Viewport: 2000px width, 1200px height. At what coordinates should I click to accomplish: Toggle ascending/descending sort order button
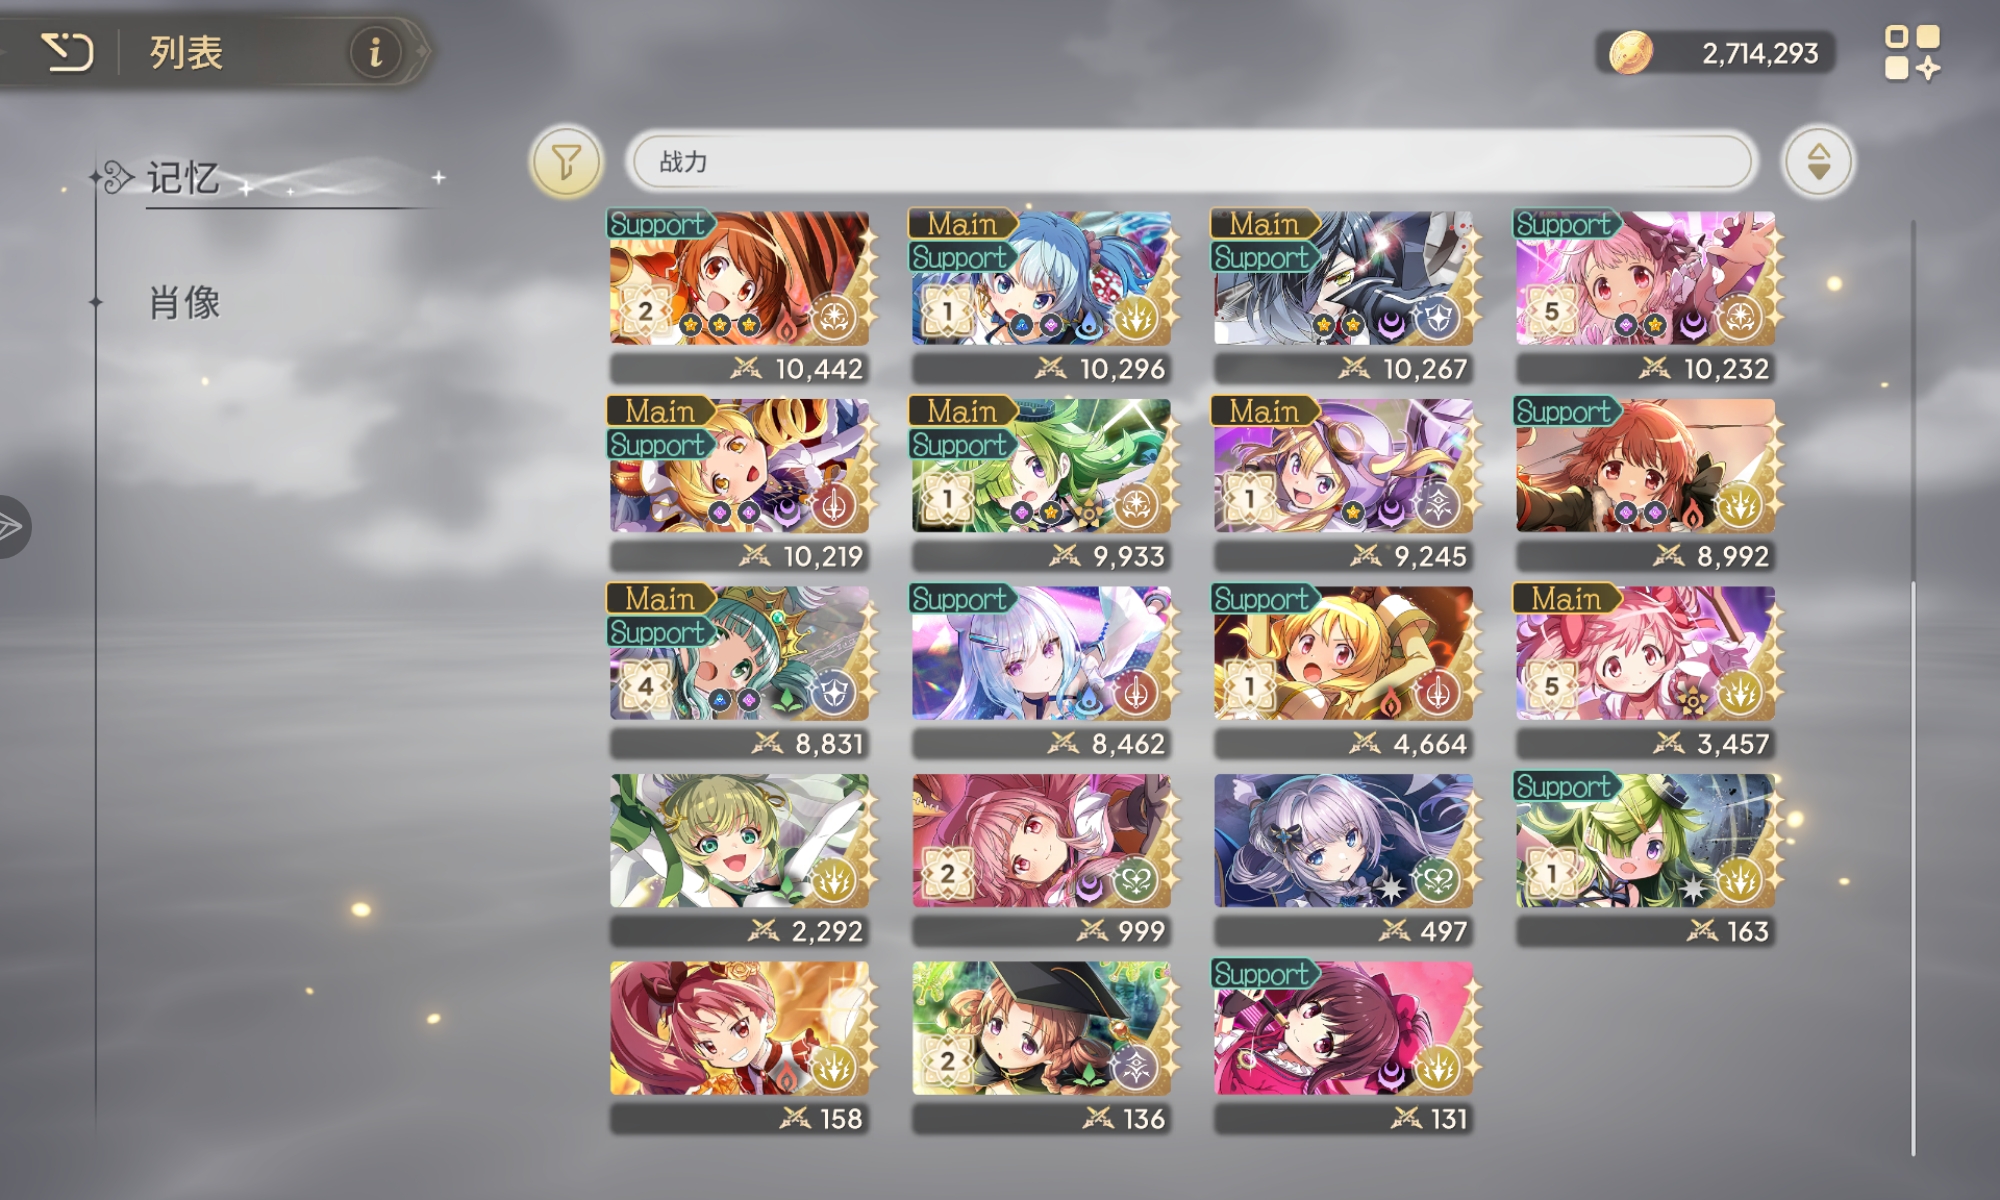click(x=1818, y=161)
